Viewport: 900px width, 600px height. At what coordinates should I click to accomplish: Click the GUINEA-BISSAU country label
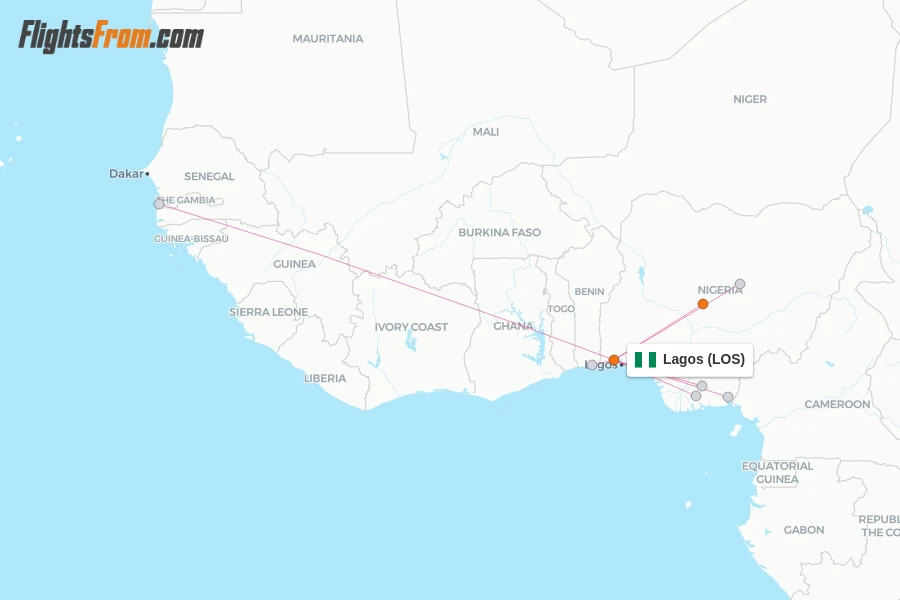(x=191, y=238)
